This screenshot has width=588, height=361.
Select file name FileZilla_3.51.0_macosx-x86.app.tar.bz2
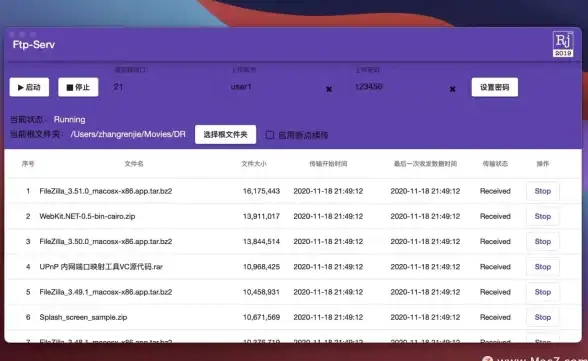click(x=106, y=191)
